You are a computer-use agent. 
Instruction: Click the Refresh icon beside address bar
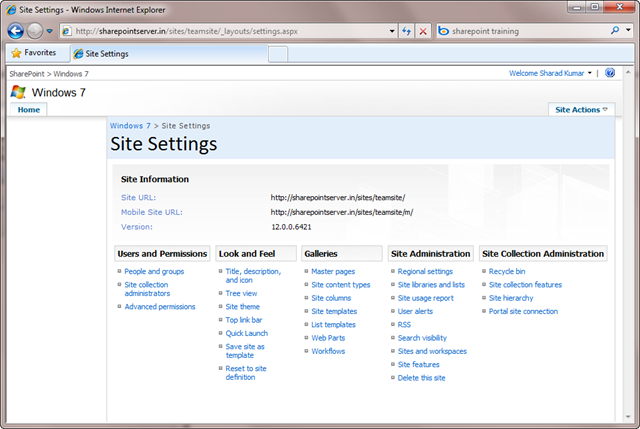click(x=407, y=31)
